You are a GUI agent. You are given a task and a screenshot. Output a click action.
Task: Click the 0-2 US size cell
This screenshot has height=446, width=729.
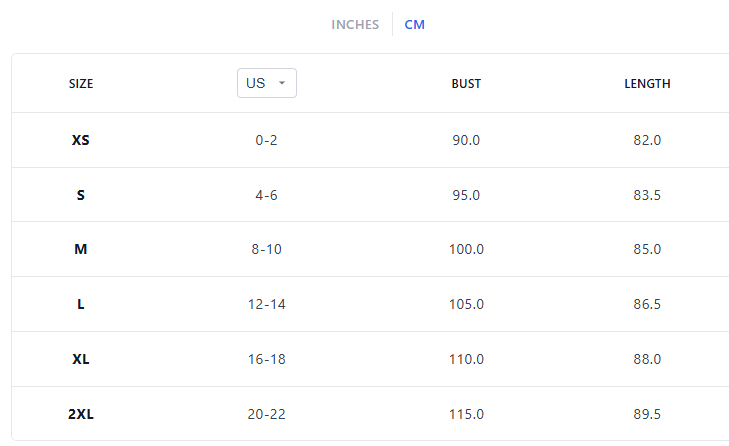point(266,140)
